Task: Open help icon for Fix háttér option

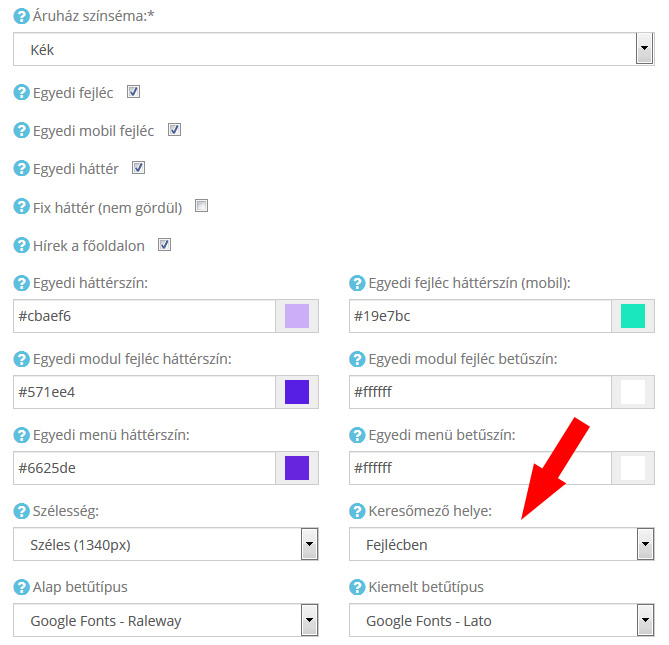Action: (21, 207)
